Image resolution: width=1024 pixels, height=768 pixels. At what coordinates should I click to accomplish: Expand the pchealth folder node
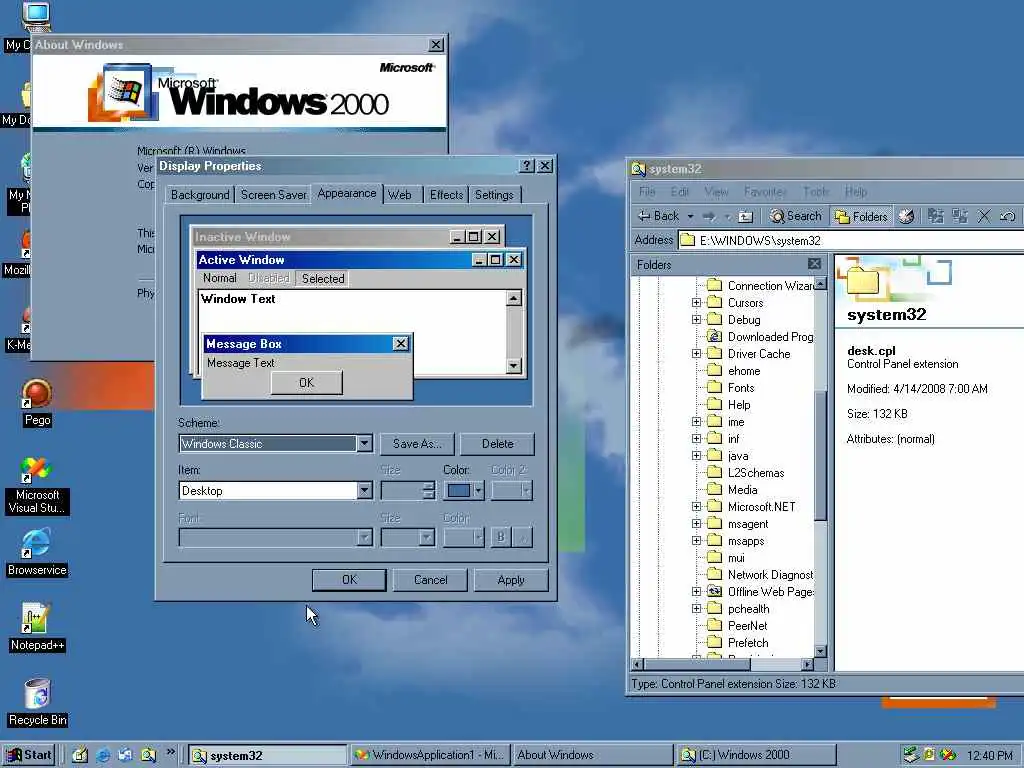point(696,609)
